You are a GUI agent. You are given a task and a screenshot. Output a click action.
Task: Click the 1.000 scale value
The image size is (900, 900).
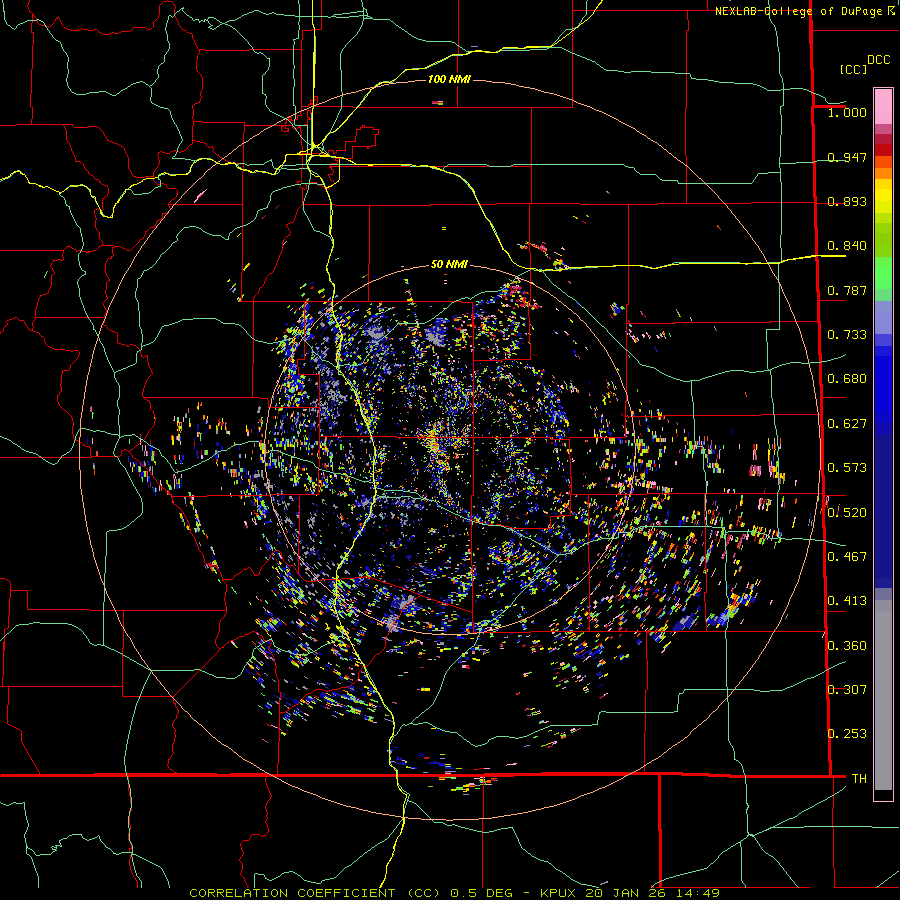tap(847, 112)
